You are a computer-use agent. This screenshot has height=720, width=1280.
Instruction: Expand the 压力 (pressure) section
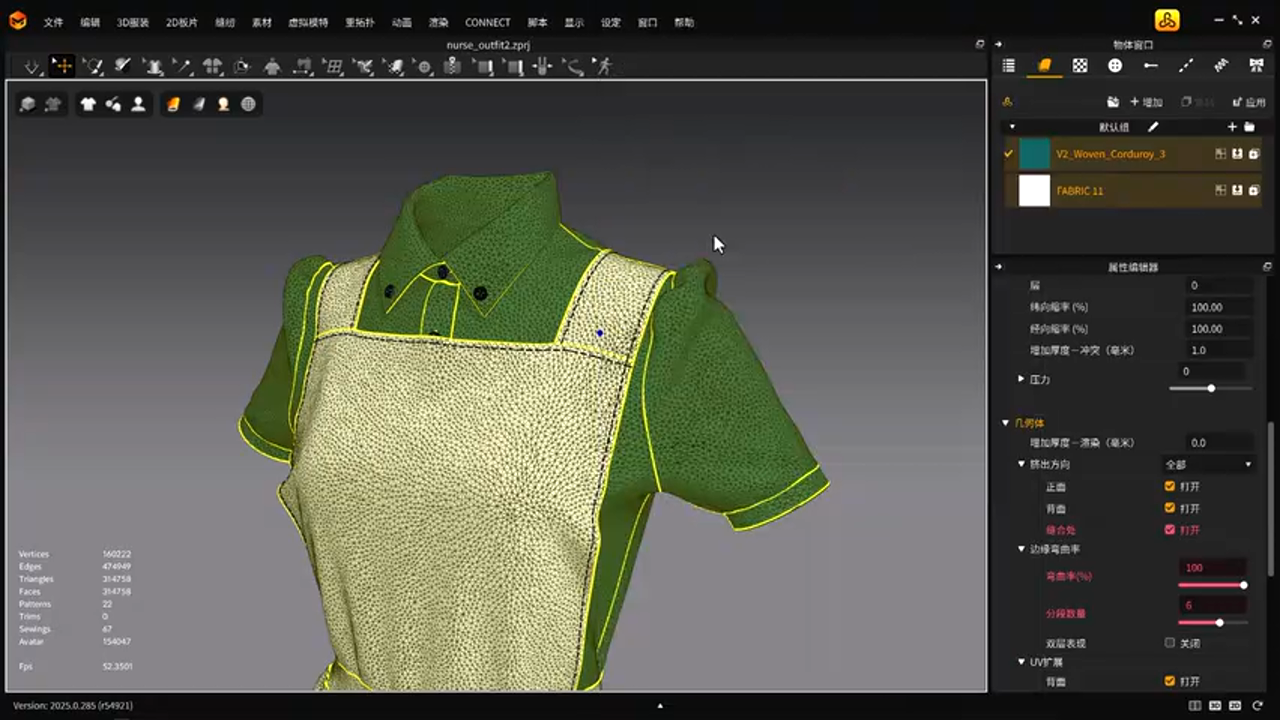pos(1021,379)
